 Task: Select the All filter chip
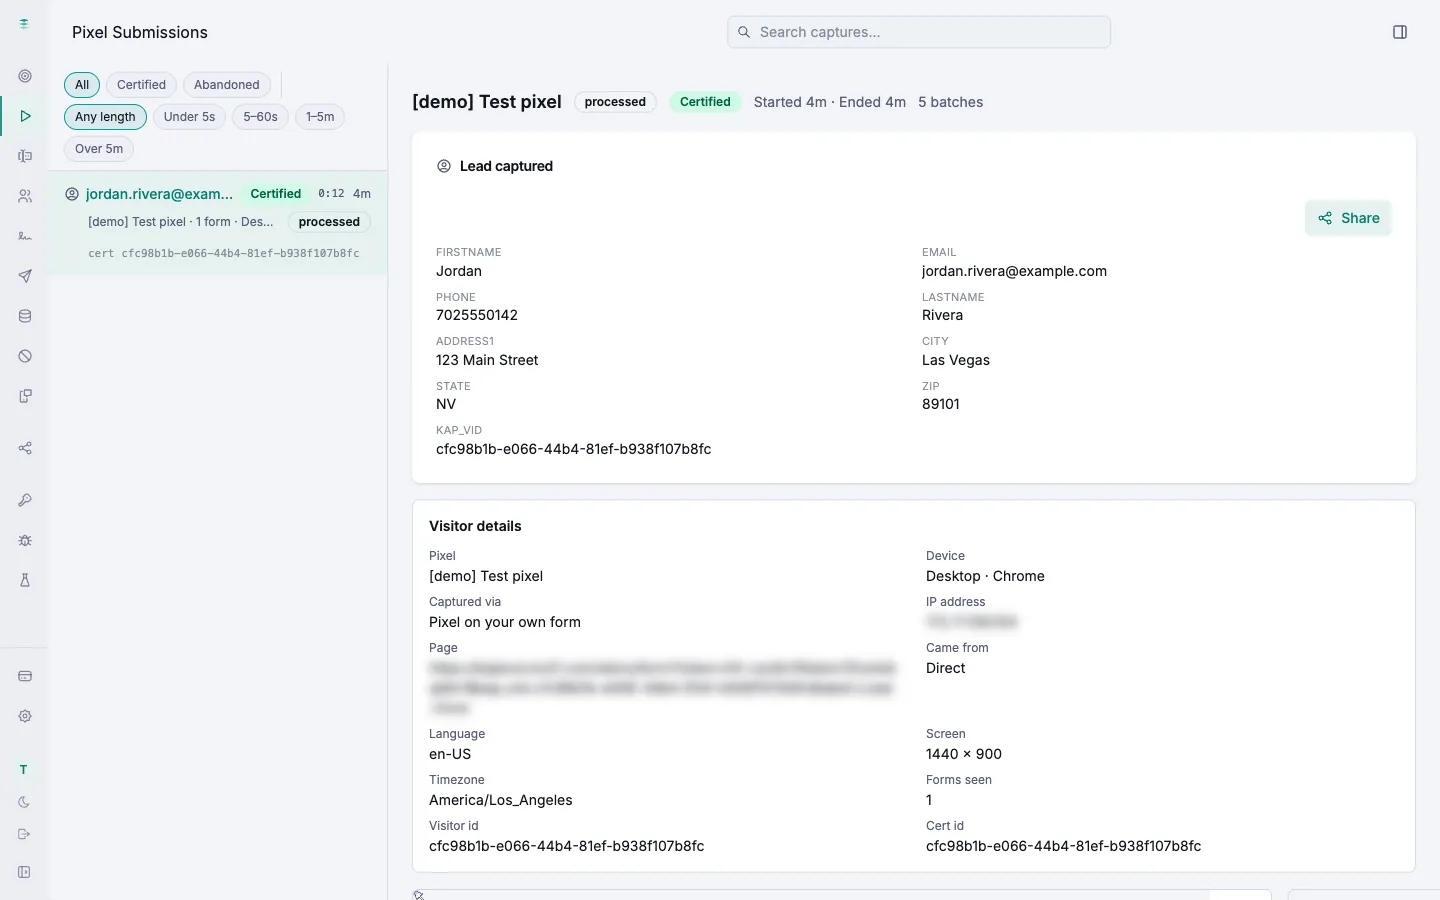[x=82, y=85]
